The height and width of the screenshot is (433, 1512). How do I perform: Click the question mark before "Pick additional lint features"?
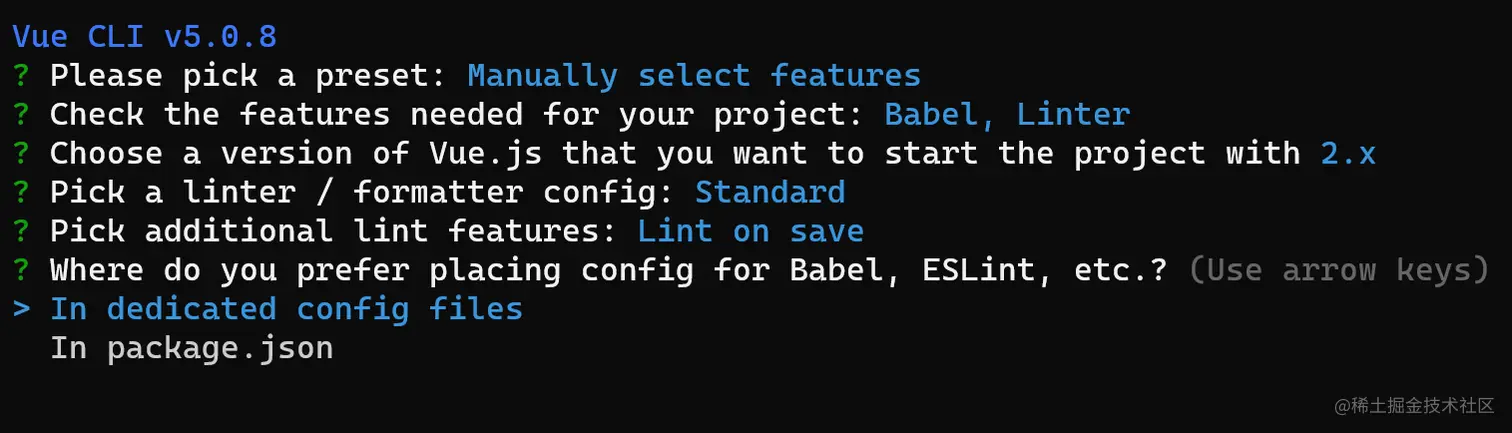tap(21, 231)
